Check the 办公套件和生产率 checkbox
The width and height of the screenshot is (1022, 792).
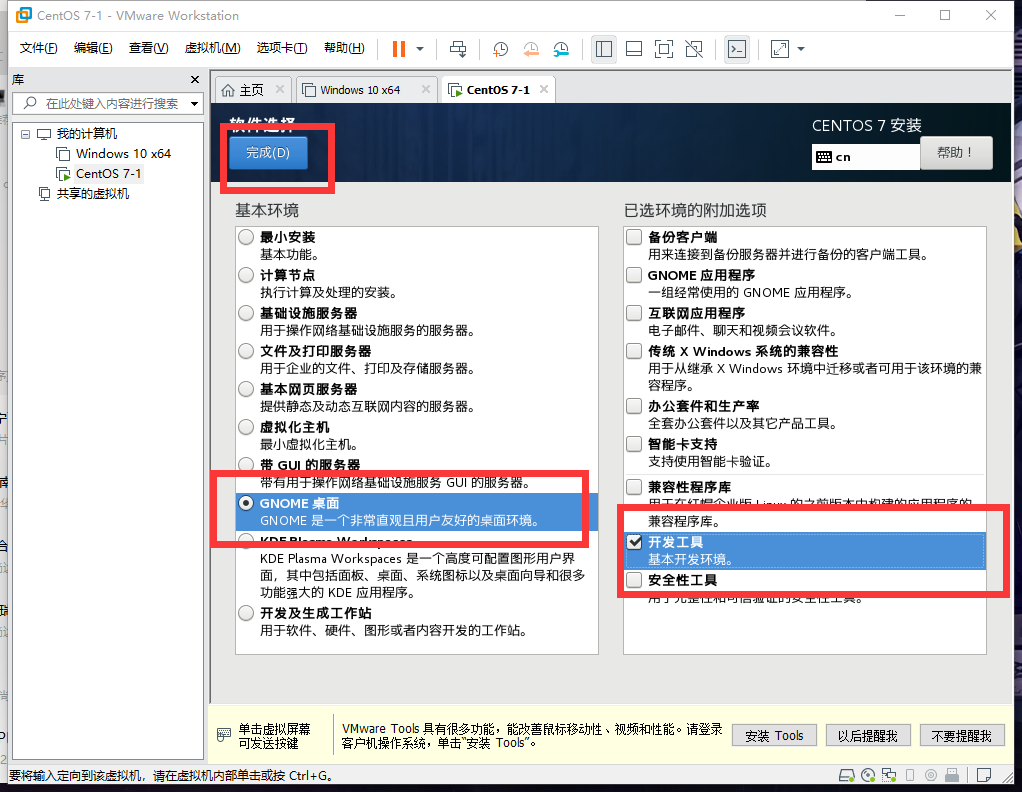click(634, 405)
